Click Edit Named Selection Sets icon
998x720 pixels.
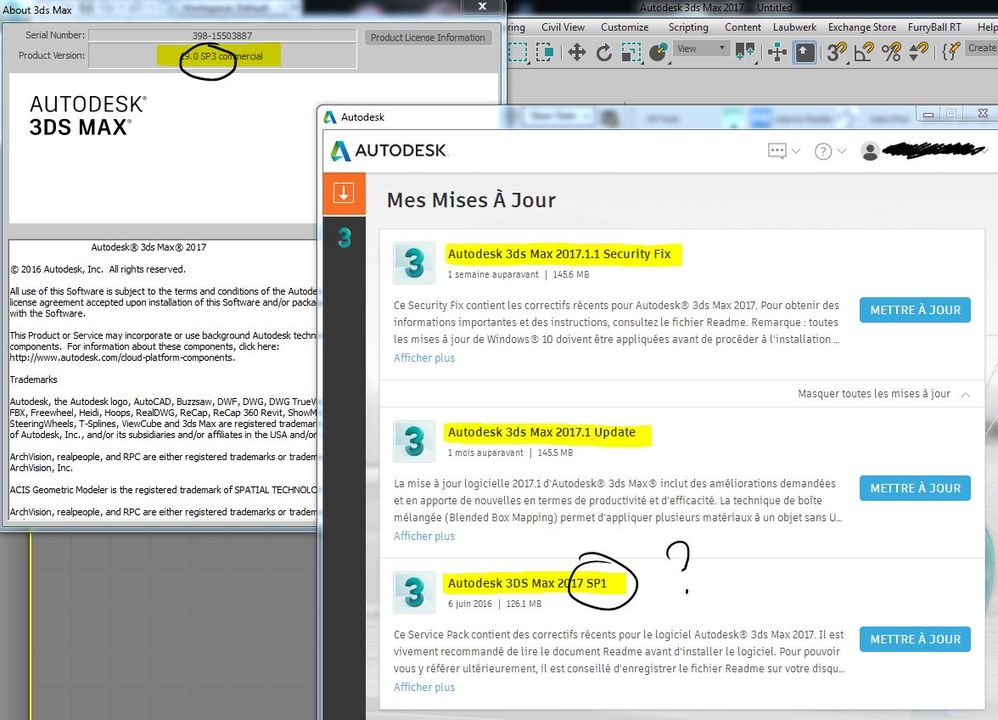point(950,52)
